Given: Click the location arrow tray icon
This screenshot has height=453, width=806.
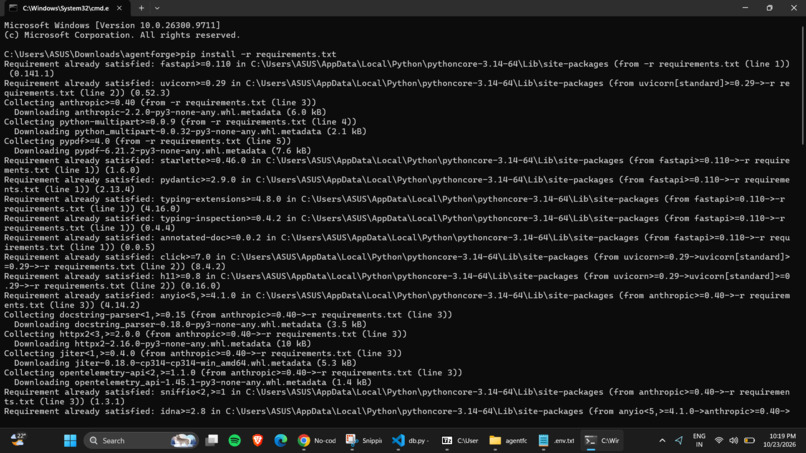Looking at the screenshot, I should pyautogui.click(x=679, y=441).
